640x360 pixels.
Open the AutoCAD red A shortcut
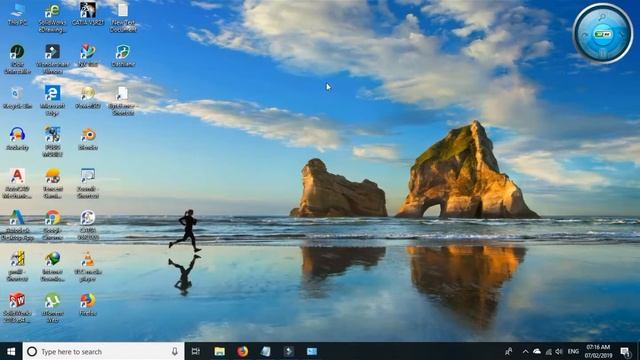pos(17,184)
